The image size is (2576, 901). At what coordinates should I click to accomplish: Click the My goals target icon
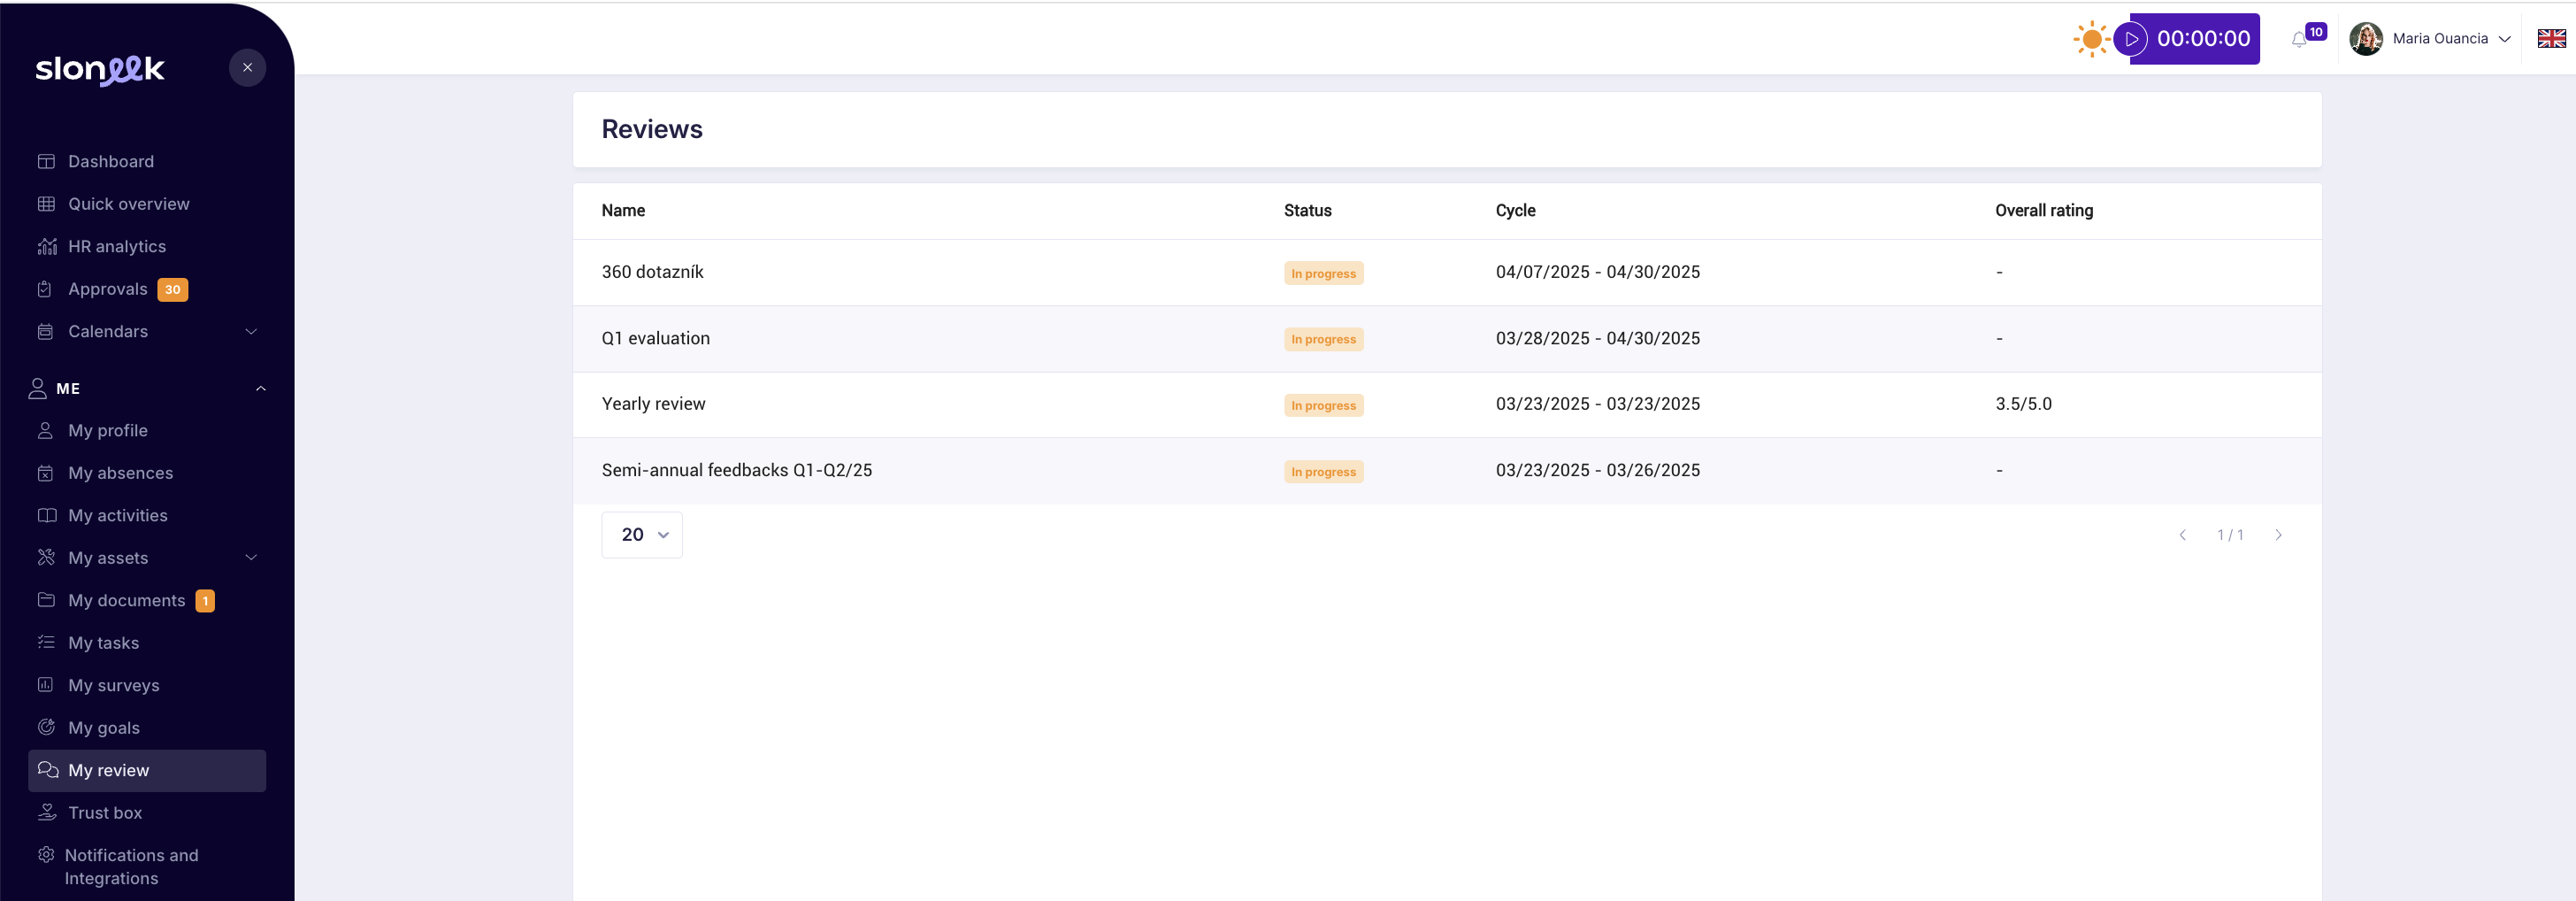tap(46, 727)
